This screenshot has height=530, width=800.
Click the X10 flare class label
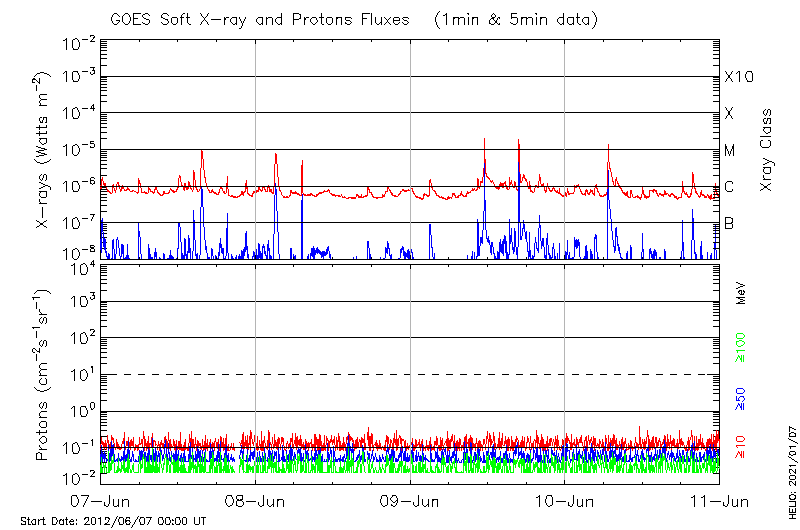tap(739, 77)
